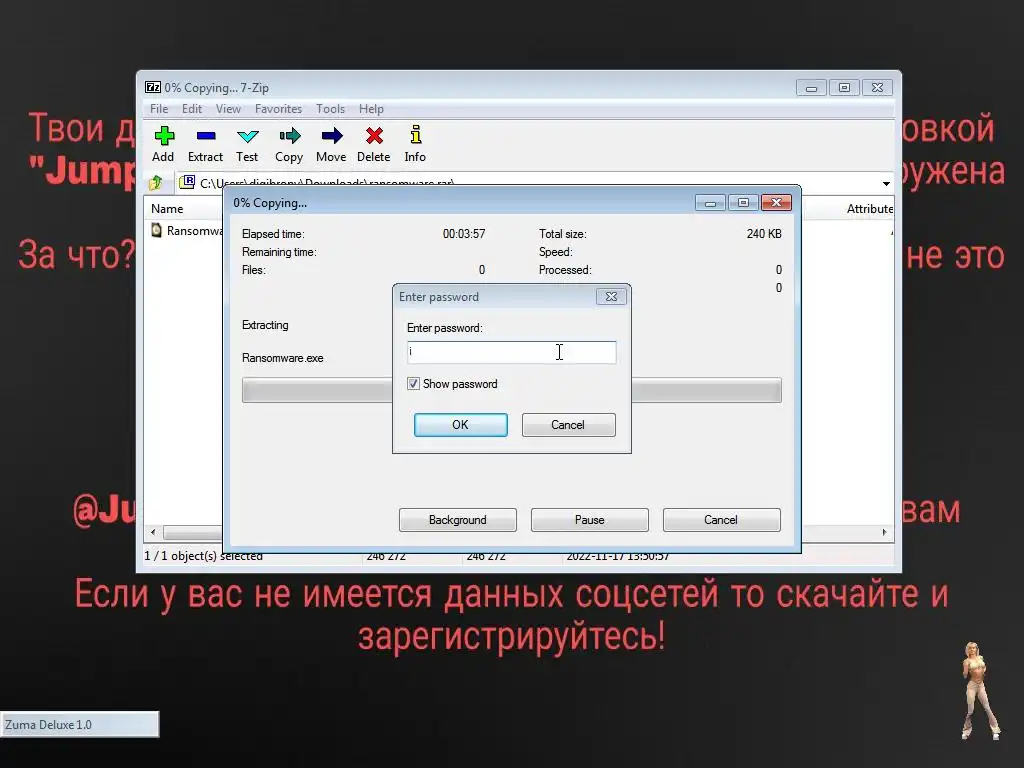Click Cancel in Enter password dialog
Screen dimensions: 1024x768
pyautogui.click(x=568, y=424)
